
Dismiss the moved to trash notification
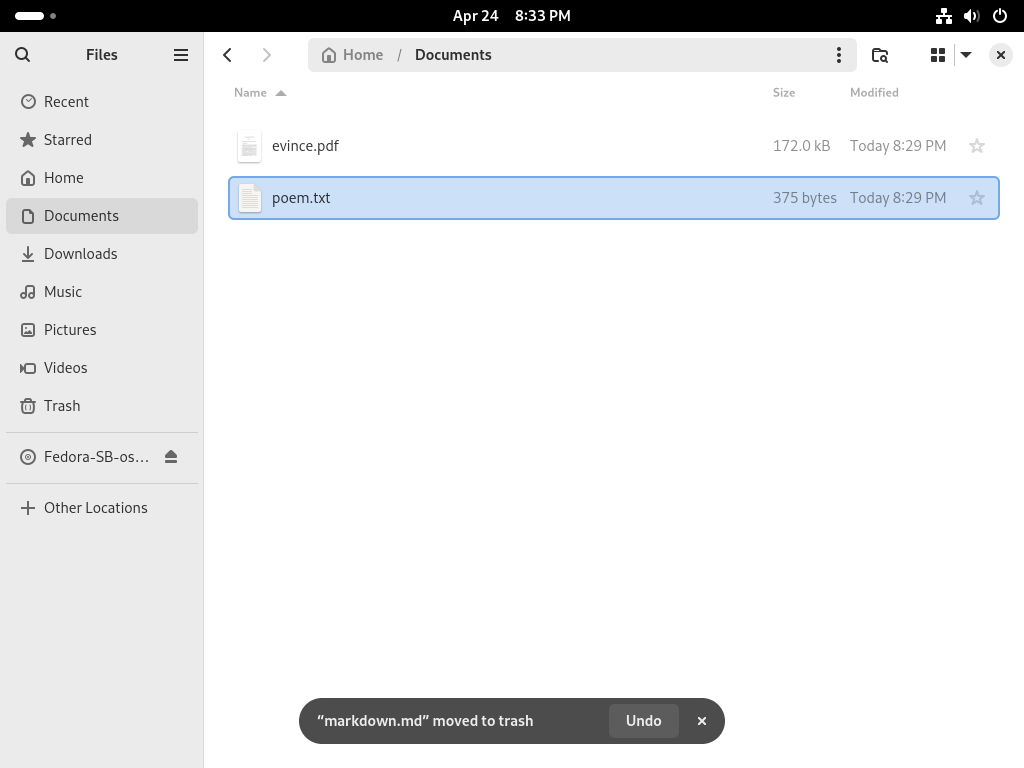(702, 721)
